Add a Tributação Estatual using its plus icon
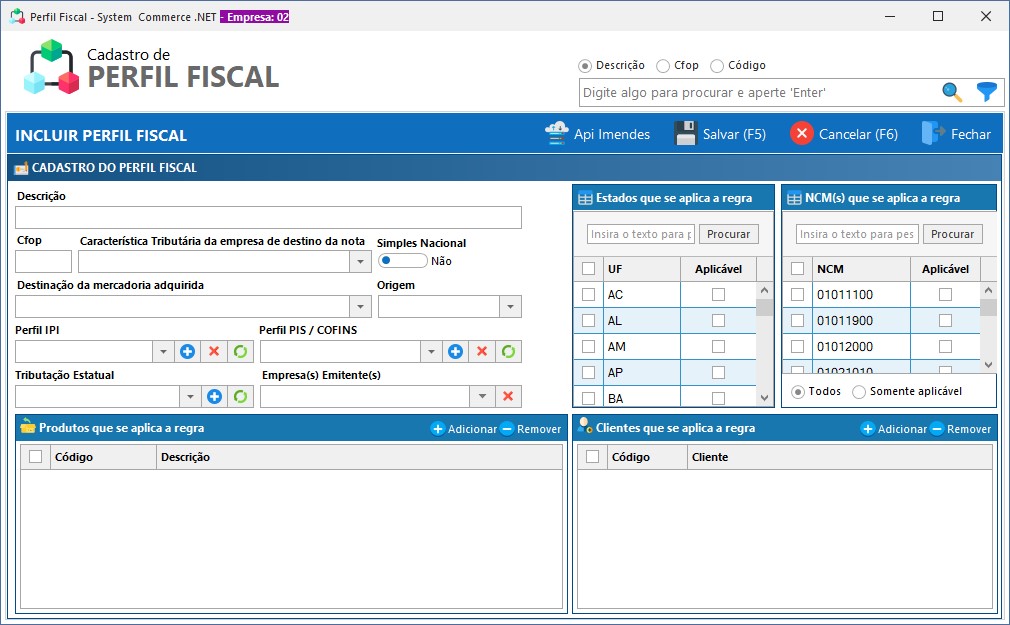The image size is (1010, 625). (x=213, y=396)
